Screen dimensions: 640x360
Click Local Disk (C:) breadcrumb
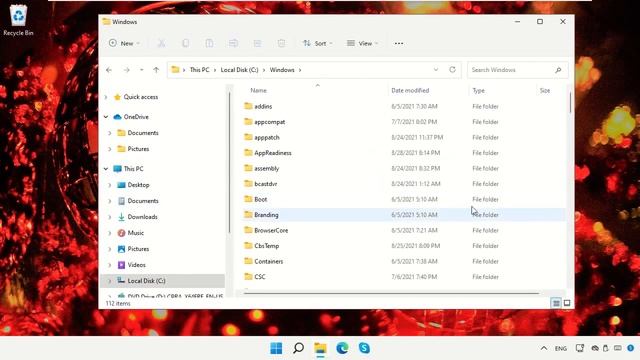coord(239,70)
